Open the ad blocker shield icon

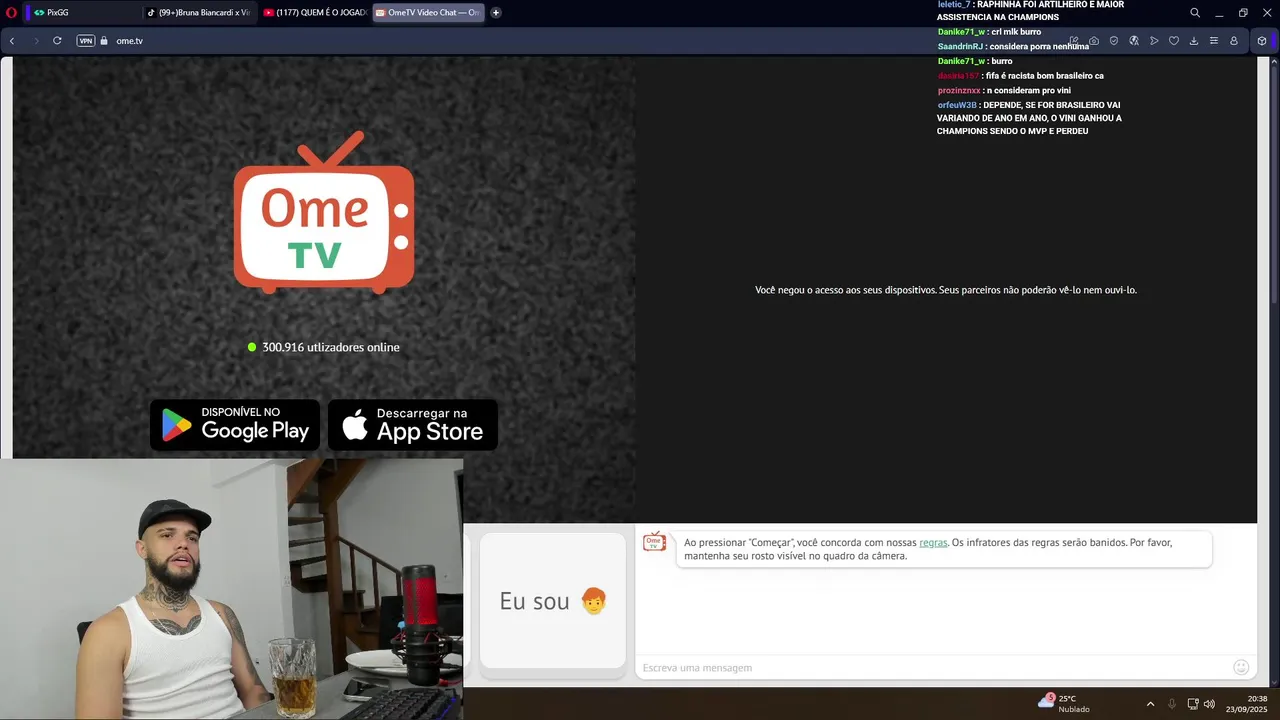[x=1114, y=41]
